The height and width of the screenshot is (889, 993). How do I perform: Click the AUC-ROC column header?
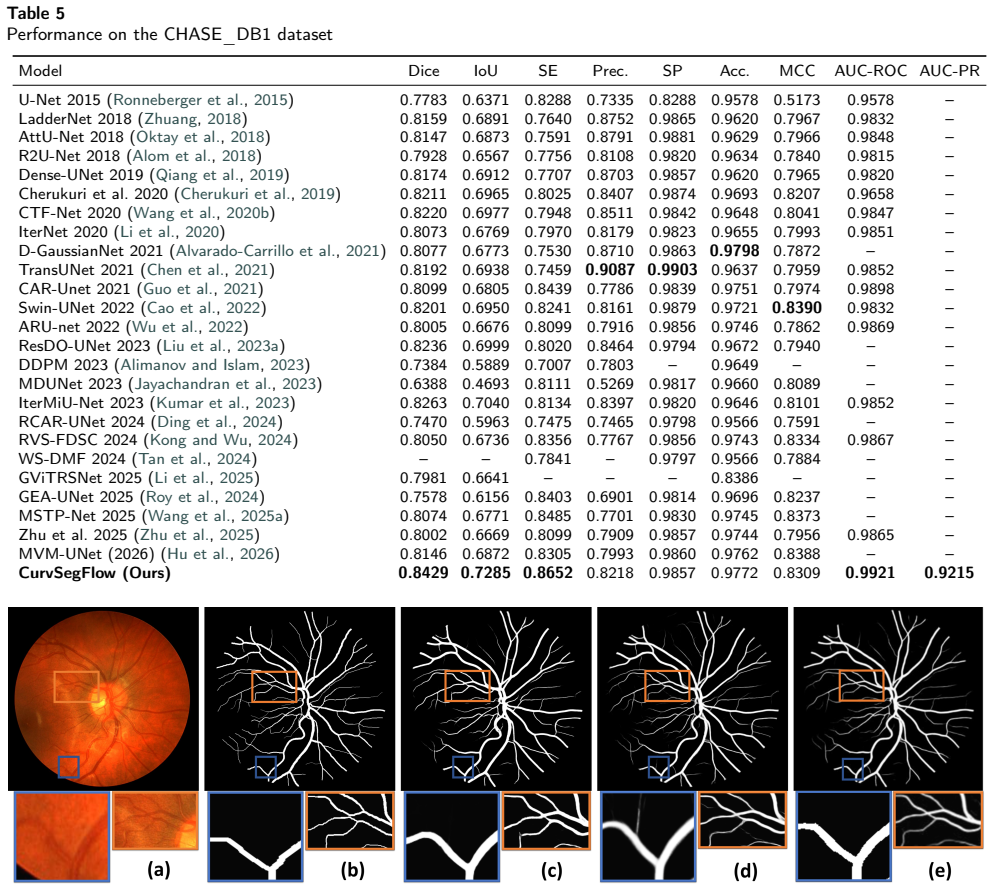tap(871, 71)
